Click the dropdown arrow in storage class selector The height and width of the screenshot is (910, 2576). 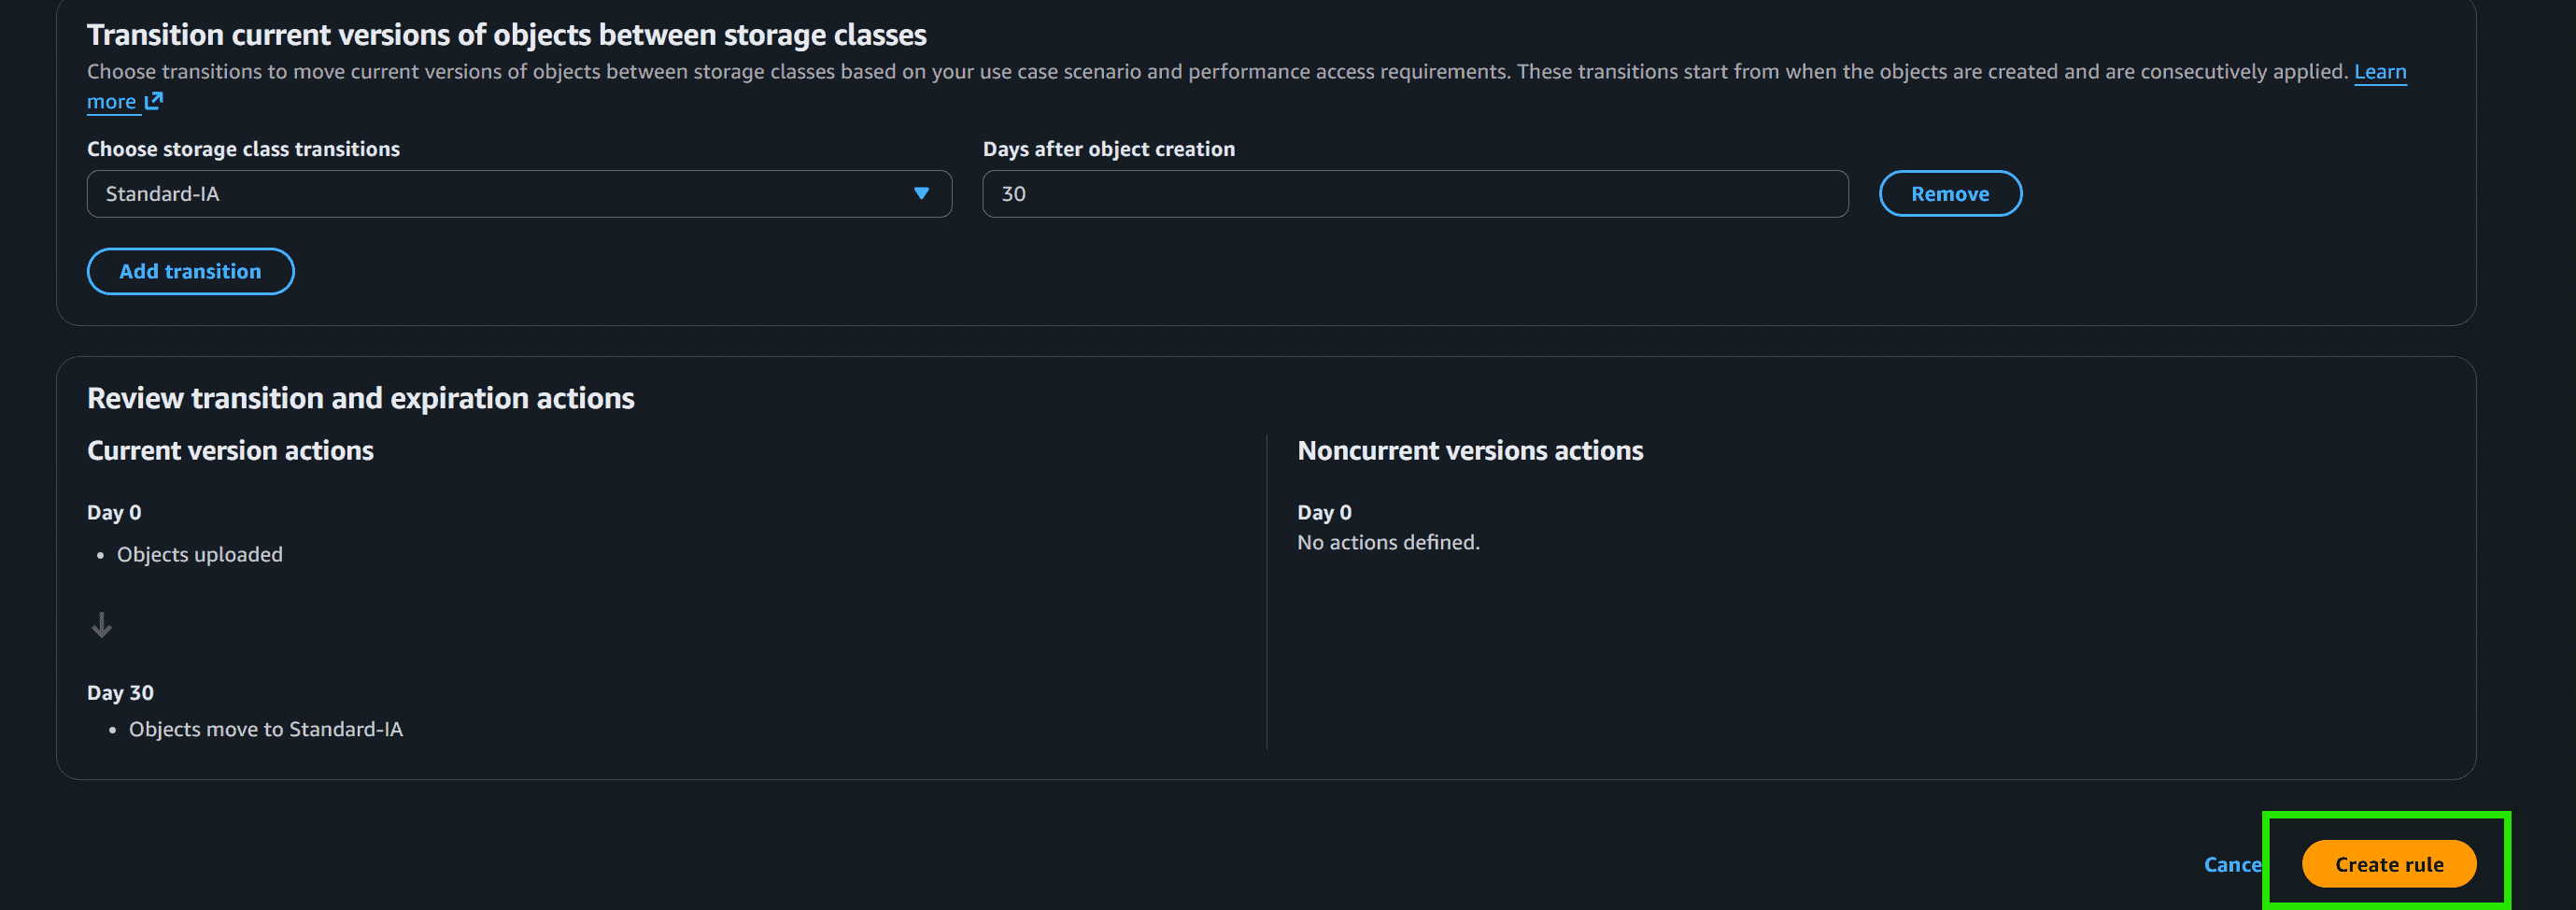[x=921, y=194]
